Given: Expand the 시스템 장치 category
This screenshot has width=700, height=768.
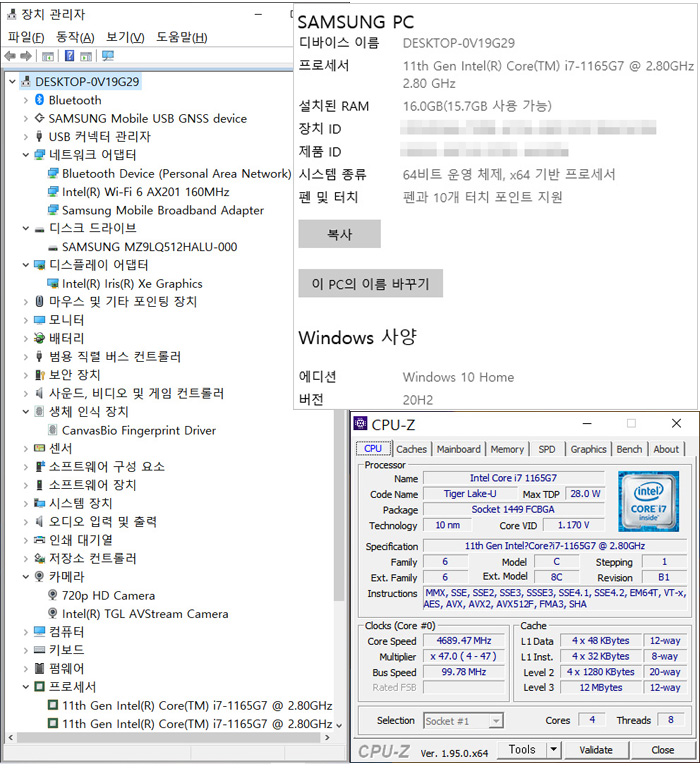Looking at the screenshot, I should coord(25,503).
